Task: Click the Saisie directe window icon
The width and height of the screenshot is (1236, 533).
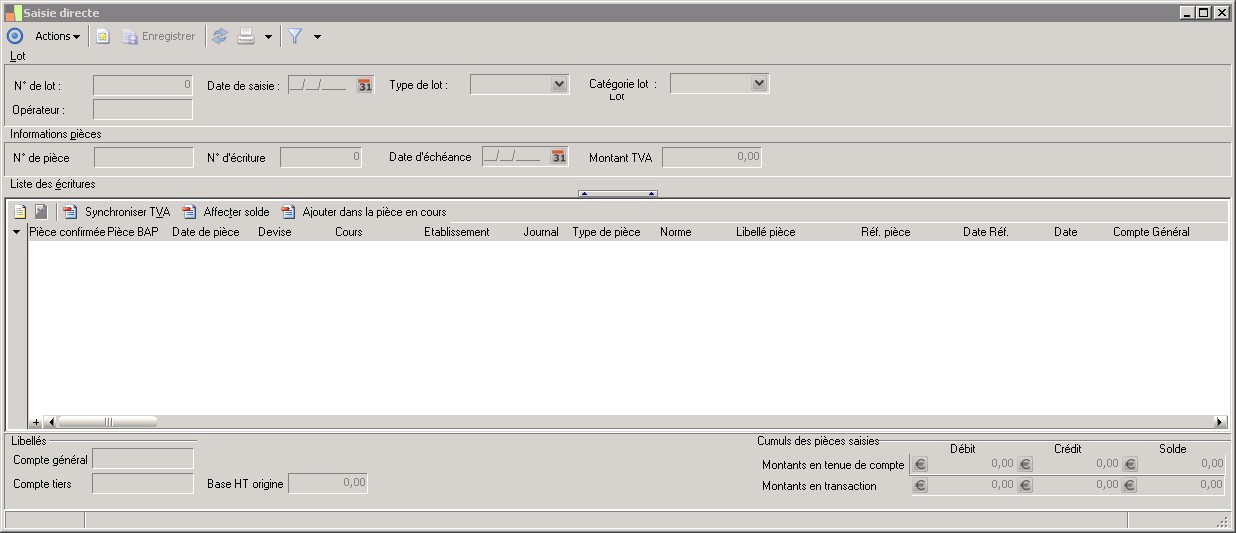Action: pos(13,13)
